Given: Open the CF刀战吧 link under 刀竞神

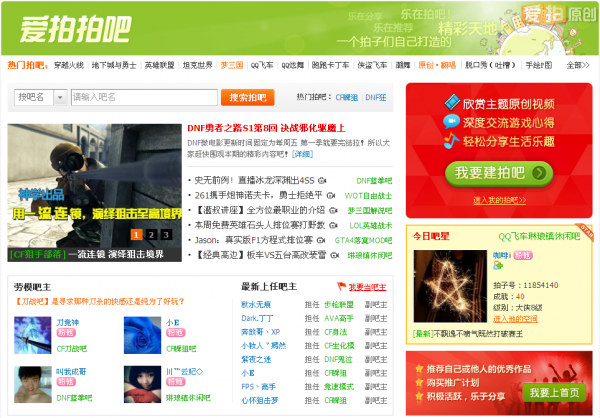Looking at the screenshot, I should point(72,349).
